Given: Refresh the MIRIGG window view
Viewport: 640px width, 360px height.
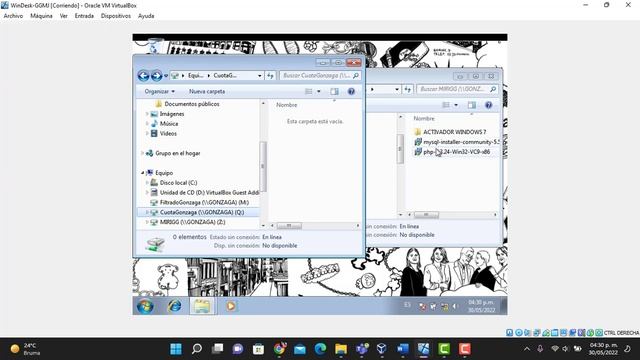Looking at the screenshot, I should pyautogui.click(x=407, y=89).
